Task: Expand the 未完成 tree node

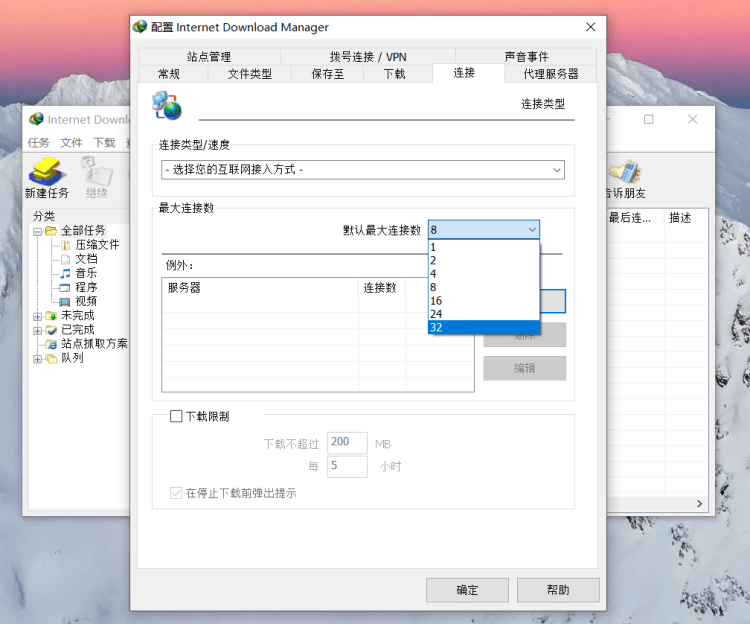Action: tap(37, 316)
